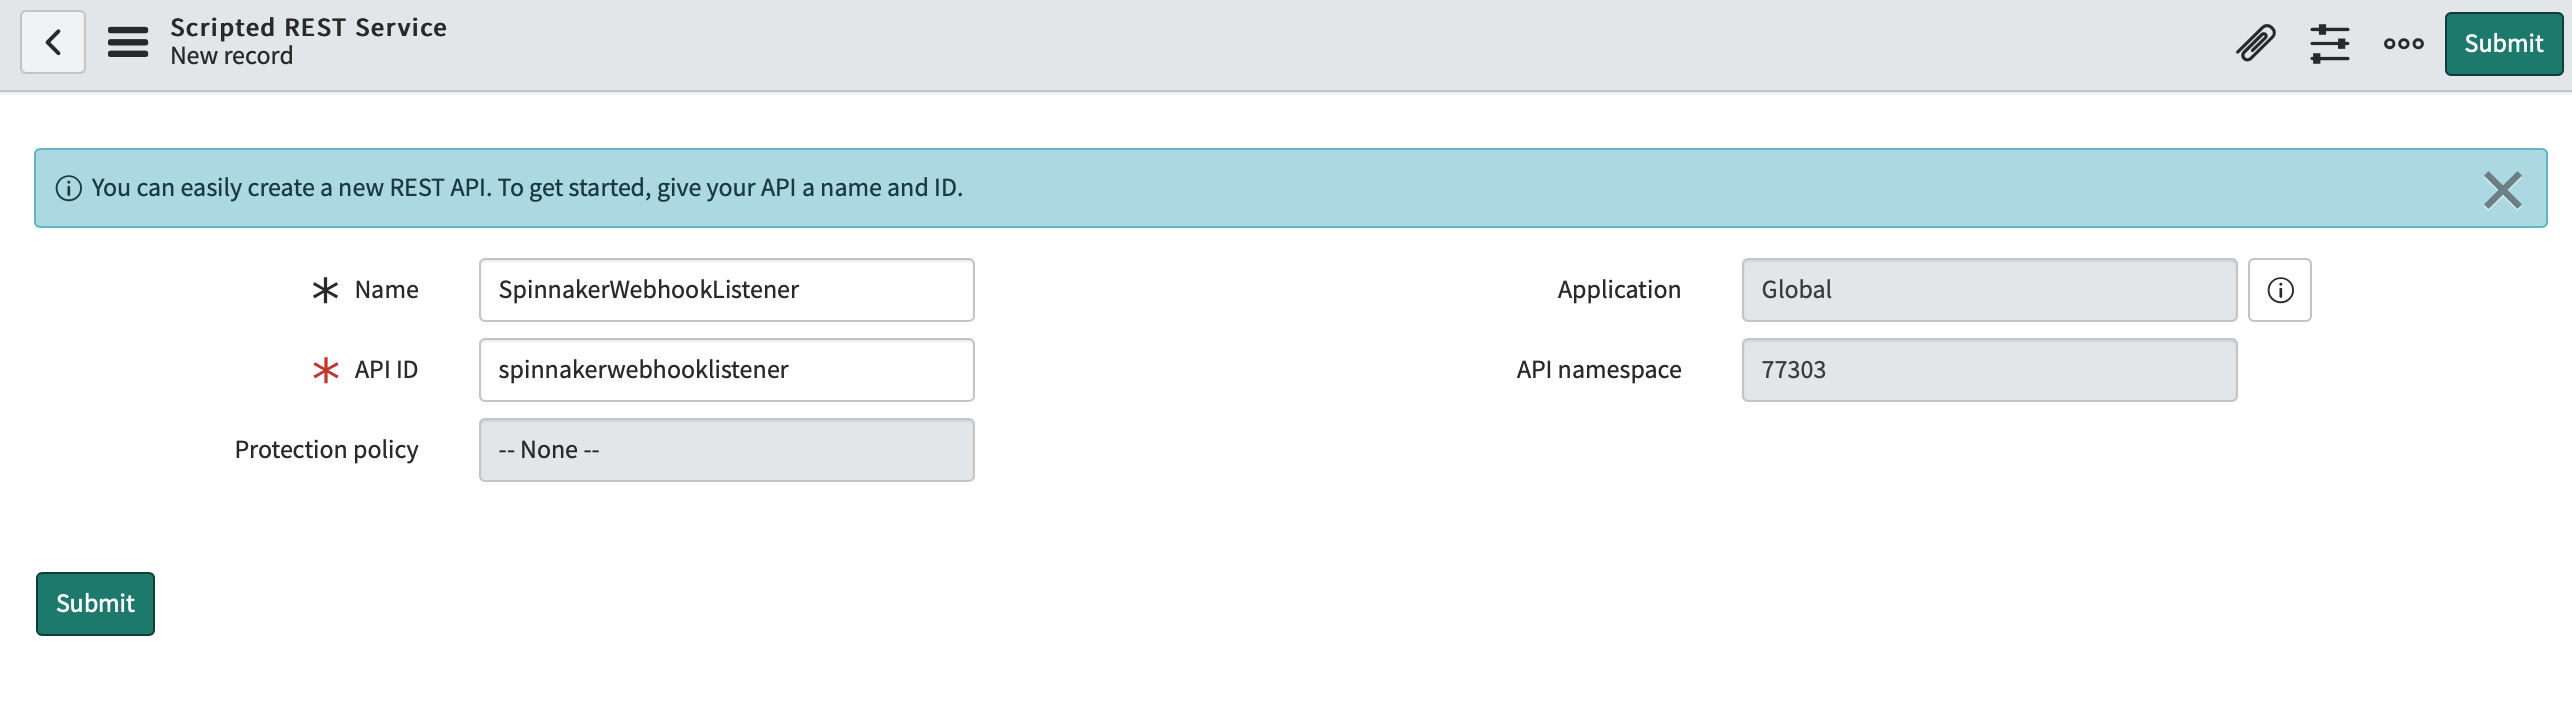Click the Protection policy label

(x=326, y=450)
